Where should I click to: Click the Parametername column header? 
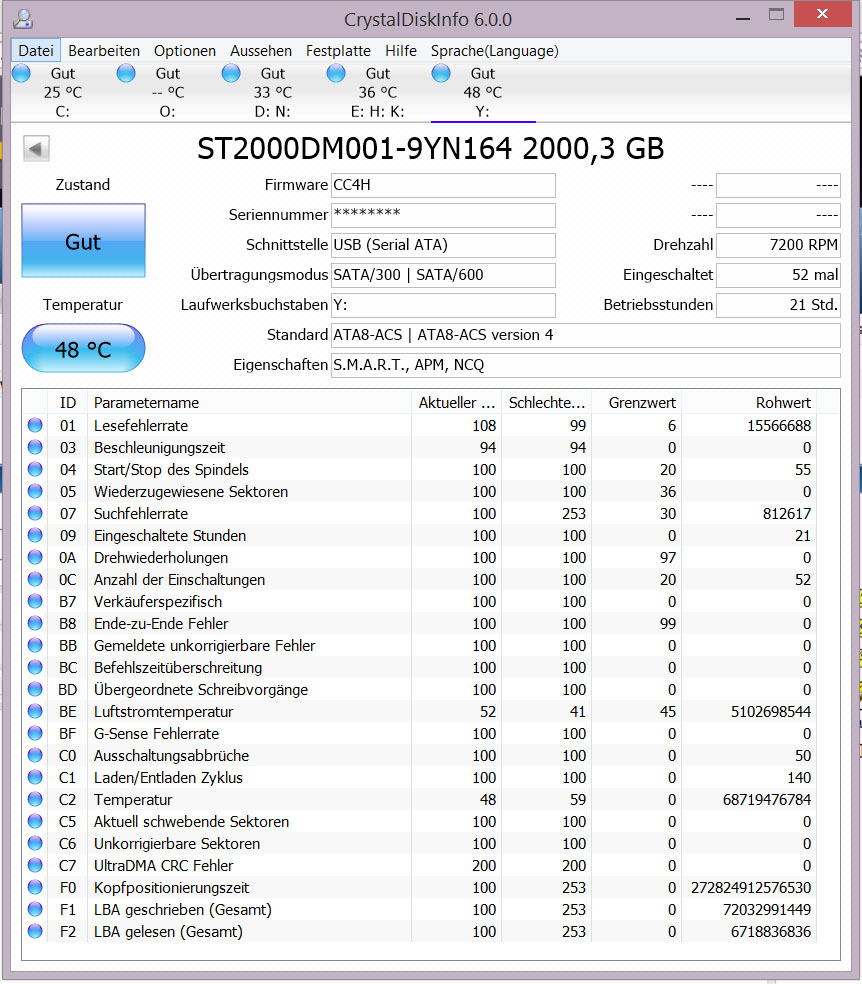pos(250,402)
